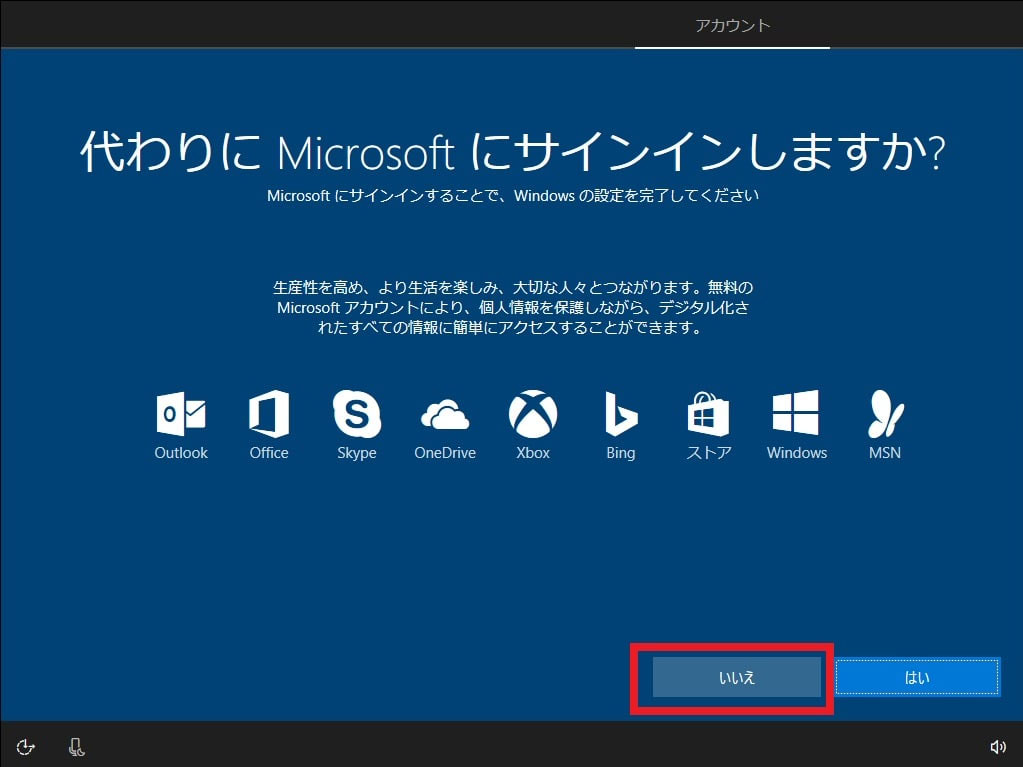The image size is (1023, 767).
Task: Click the subtitle about Windows の設定を完了
Action: coord(513,196)
